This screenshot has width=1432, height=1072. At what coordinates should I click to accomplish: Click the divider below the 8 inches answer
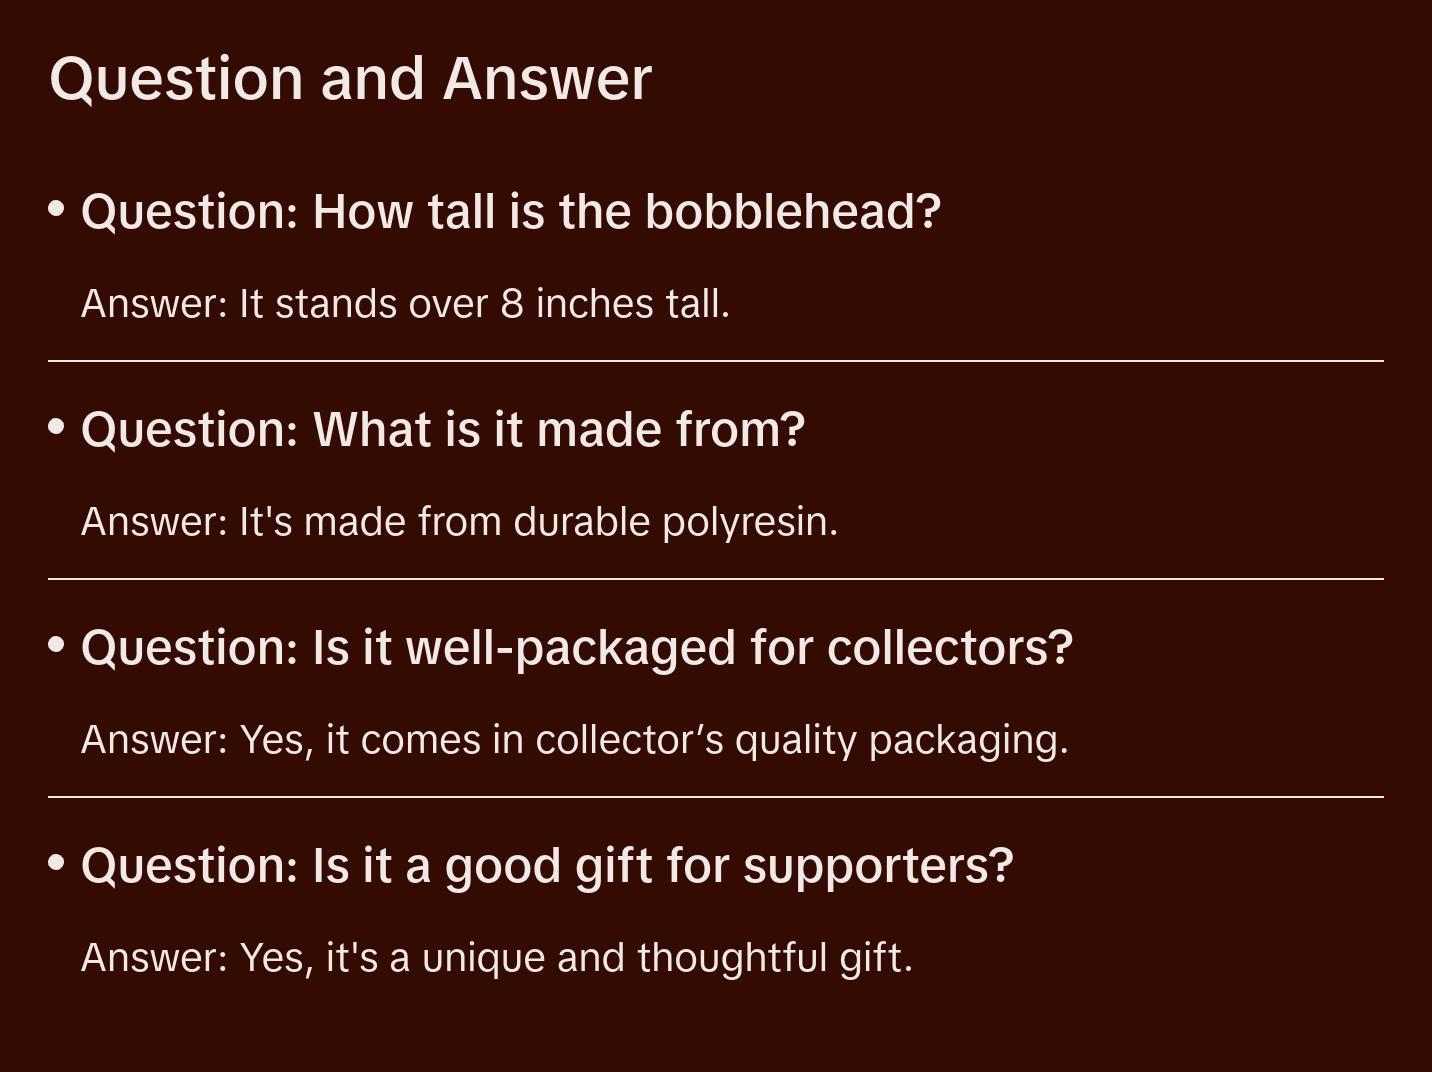(715, 361)
